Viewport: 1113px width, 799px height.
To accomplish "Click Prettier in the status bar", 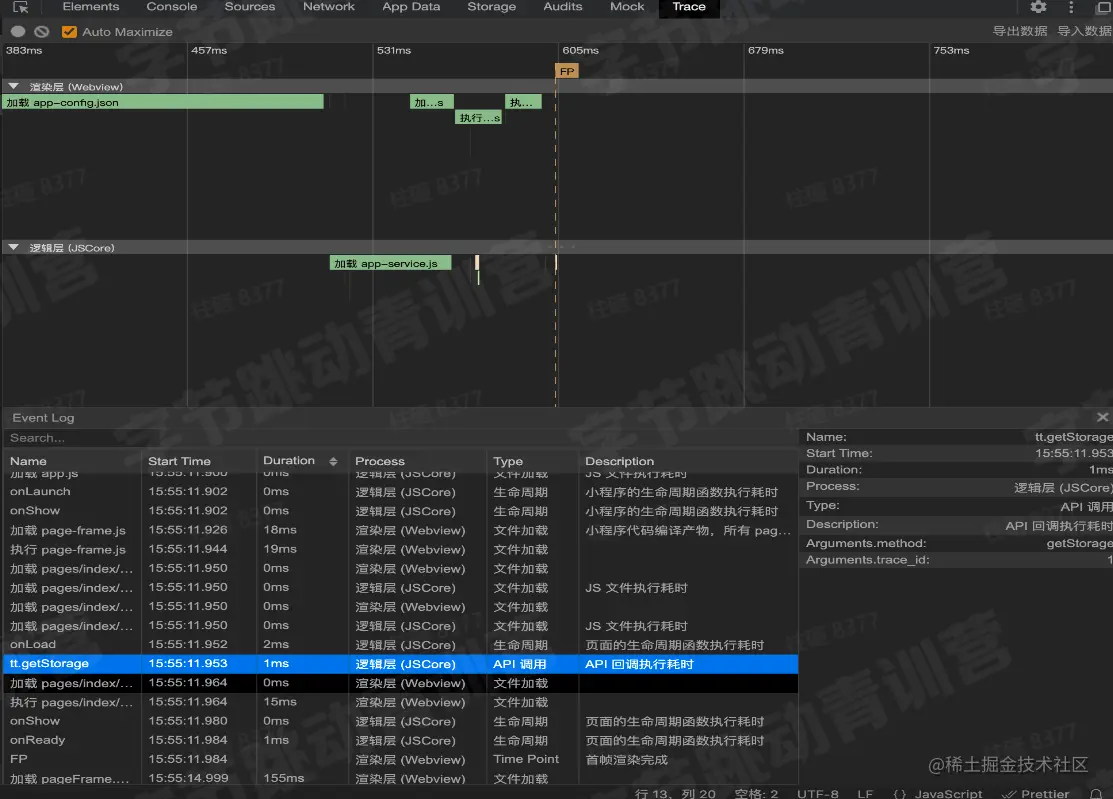I will click(1035, 793).
